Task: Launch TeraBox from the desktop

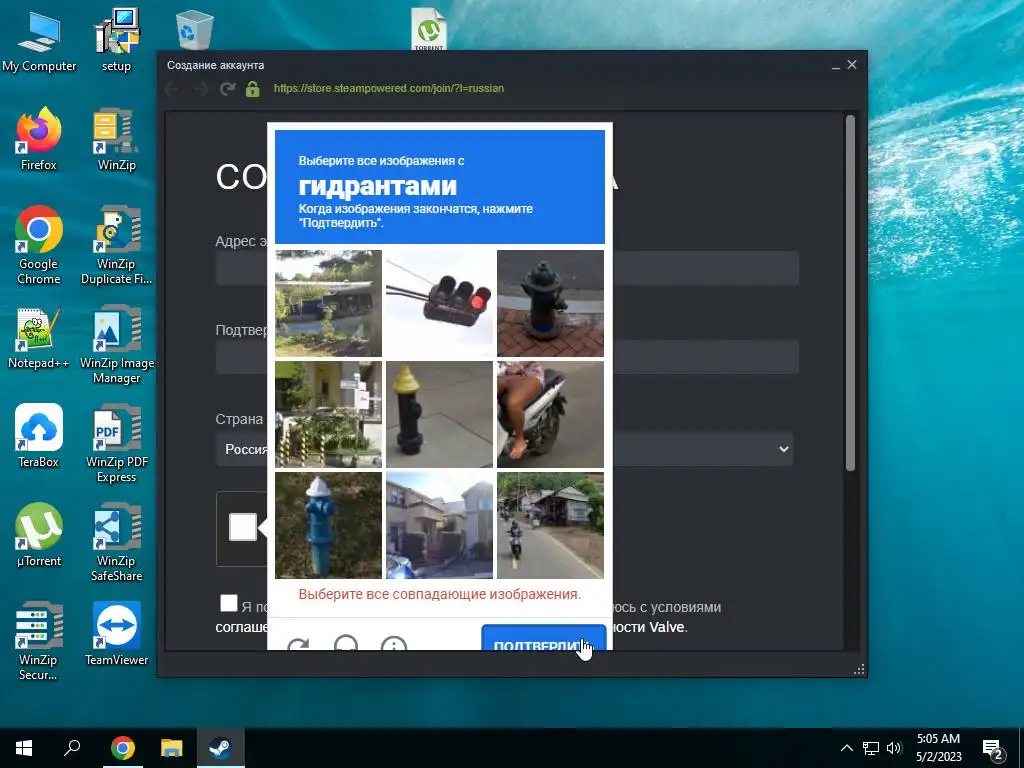Action: pos(39,436)
